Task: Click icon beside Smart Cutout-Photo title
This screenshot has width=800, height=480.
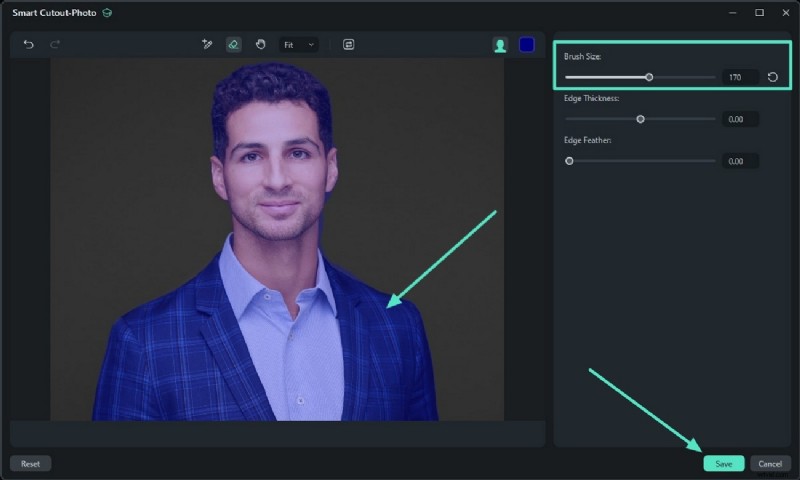Action: click(107, 13)
